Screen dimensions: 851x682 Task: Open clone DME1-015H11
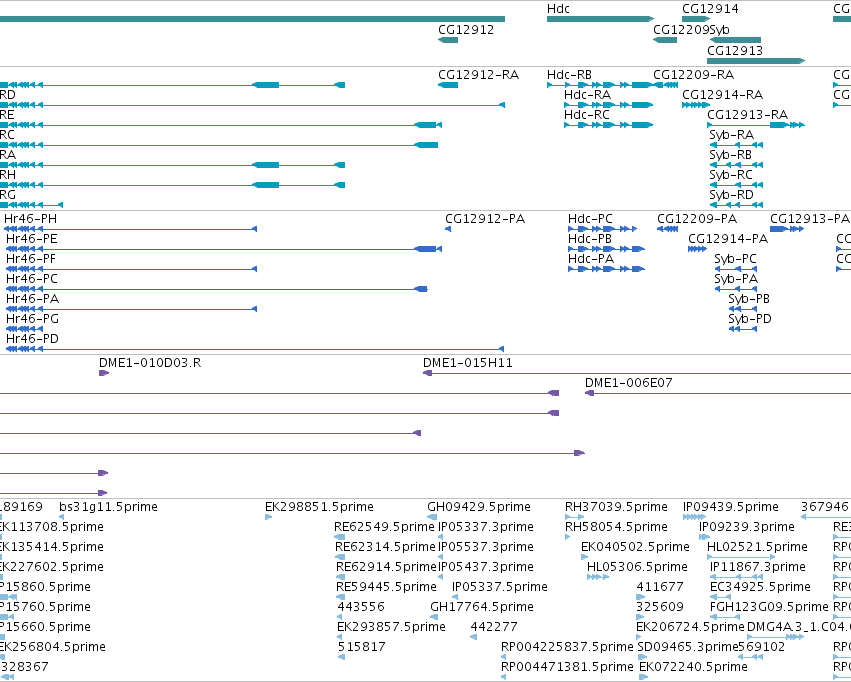pos(467,363)
